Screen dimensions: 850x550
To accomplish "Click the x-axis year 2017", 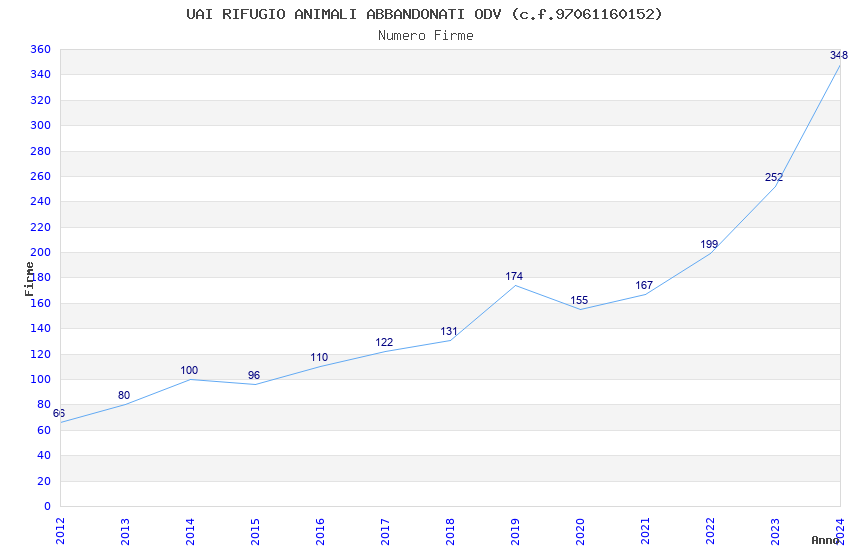I will click(385, 531).
